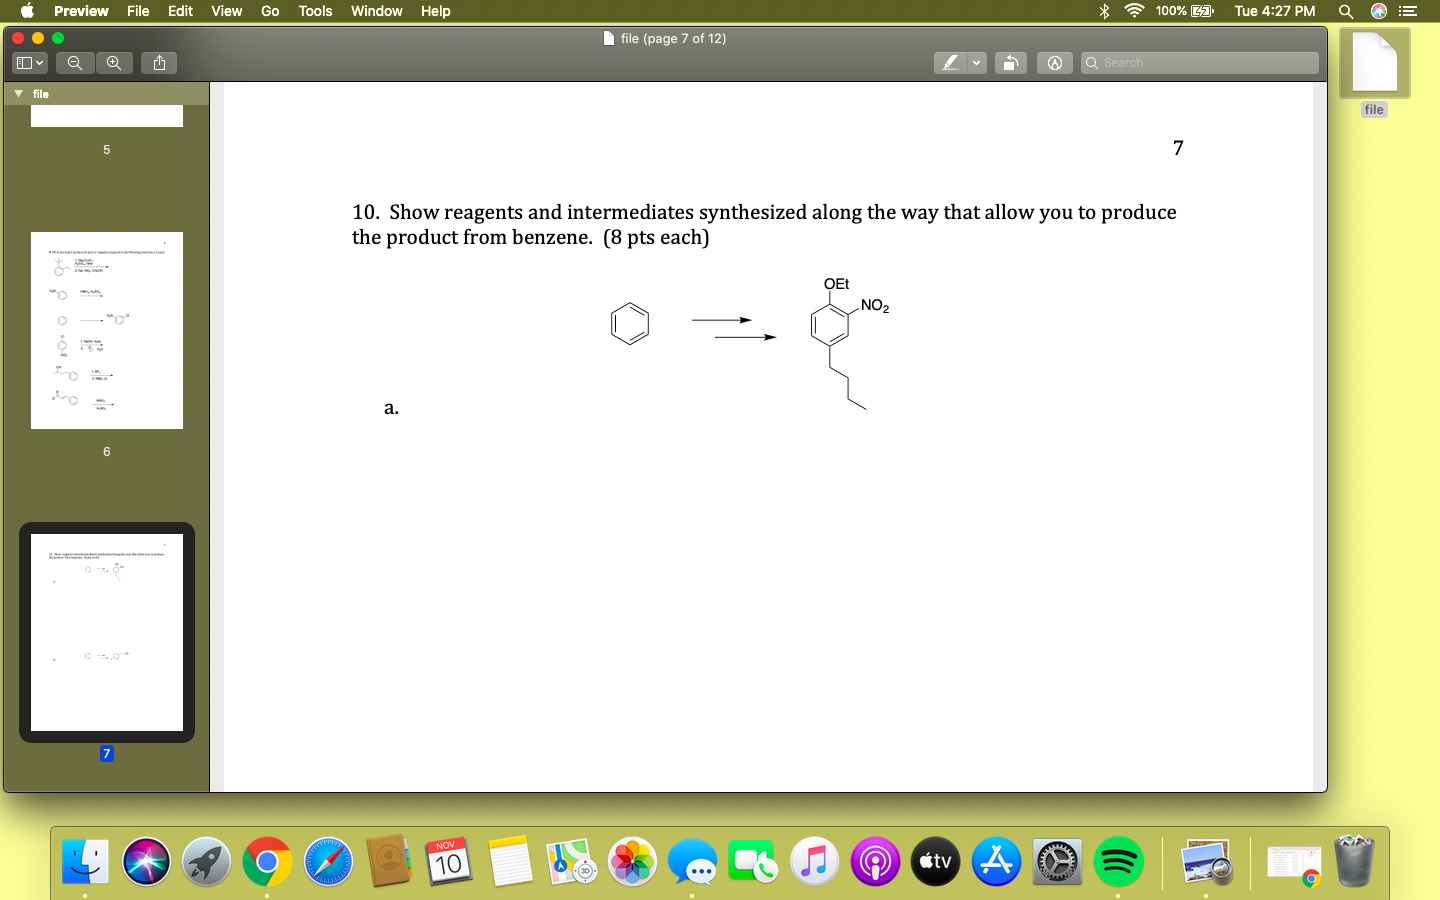1440x900 pixels.
Task: Open the View menu
Action: point(226,11)
